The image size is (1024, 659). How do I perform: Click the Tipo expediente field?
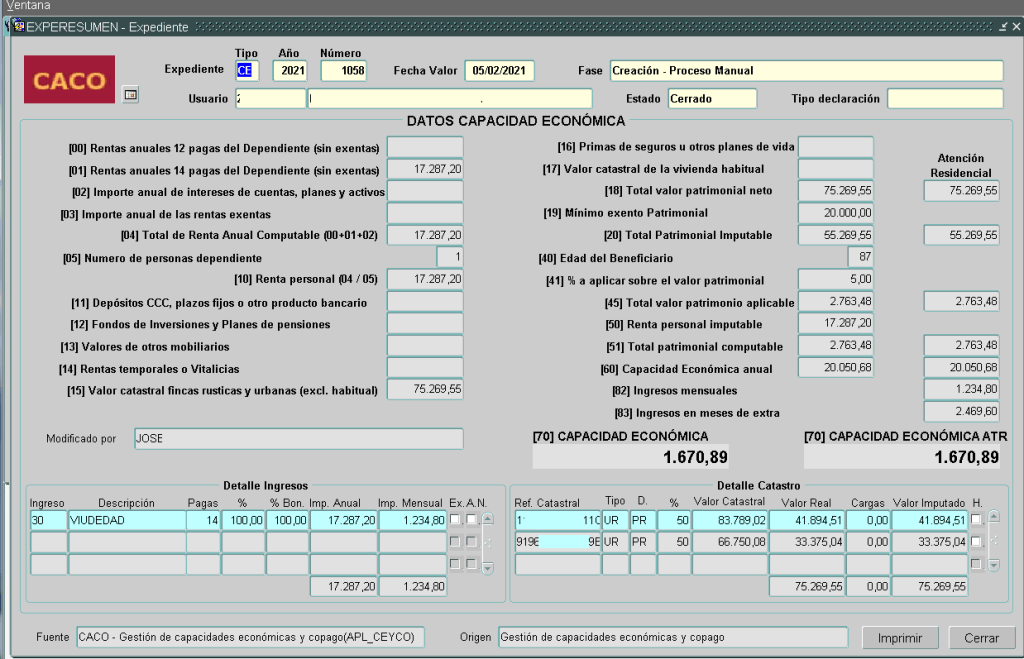coord(246,71)
